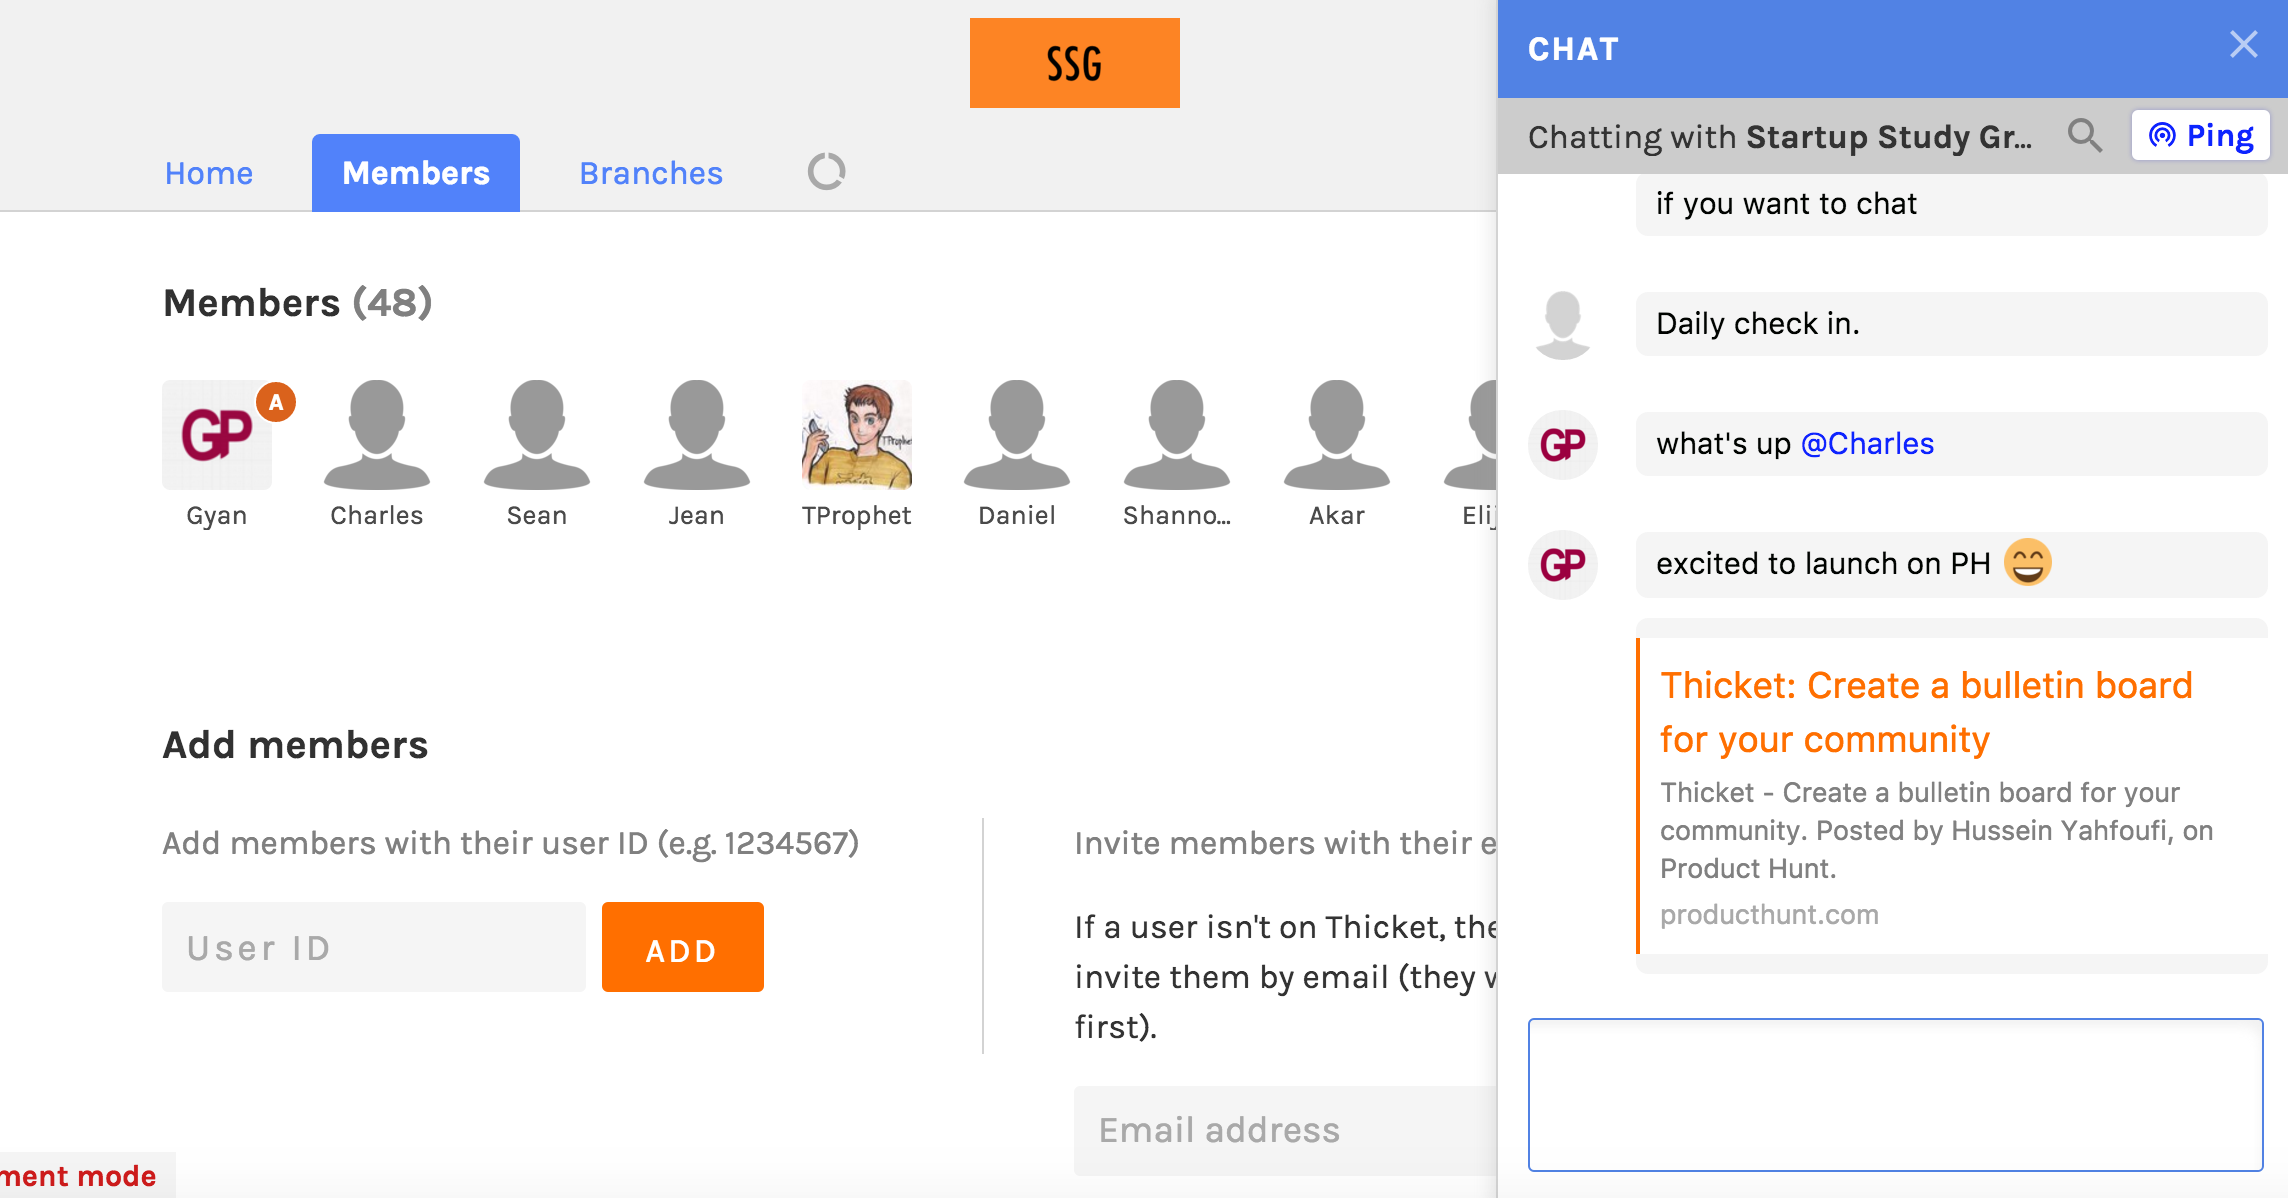2288x1198 pixels.
Task: Click the Email address field
Action: (x=1285, y=1130)
